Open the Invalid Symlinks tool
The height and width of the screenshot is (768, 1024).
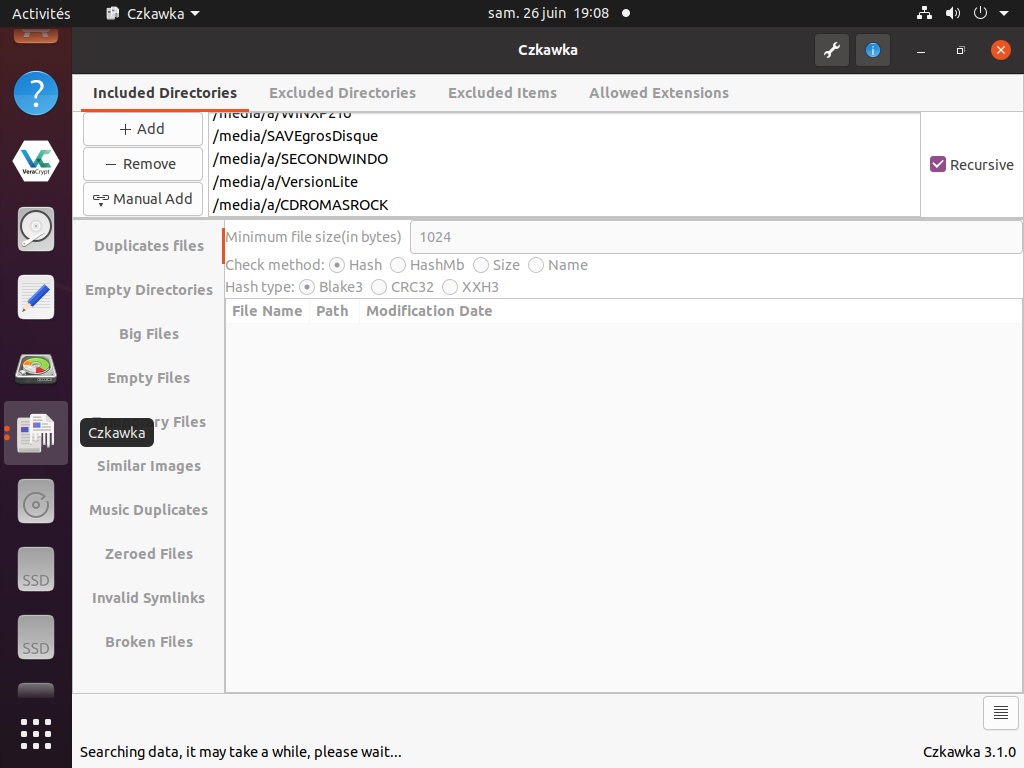point(149,598)
